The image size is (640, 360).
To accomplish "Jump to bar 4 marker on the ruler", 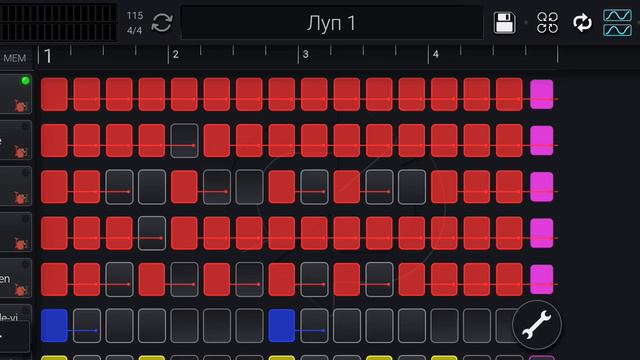I will click(x=436, y=54).
